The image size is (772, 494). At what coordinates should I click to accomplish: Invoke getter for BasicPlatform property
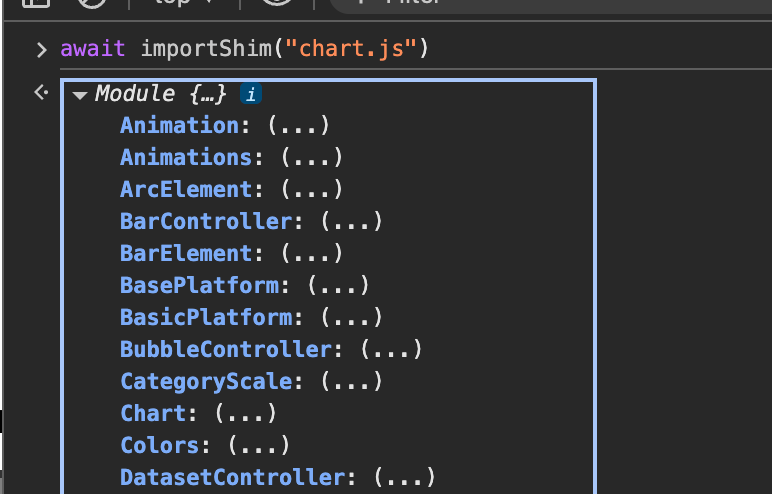pos(351,318)
